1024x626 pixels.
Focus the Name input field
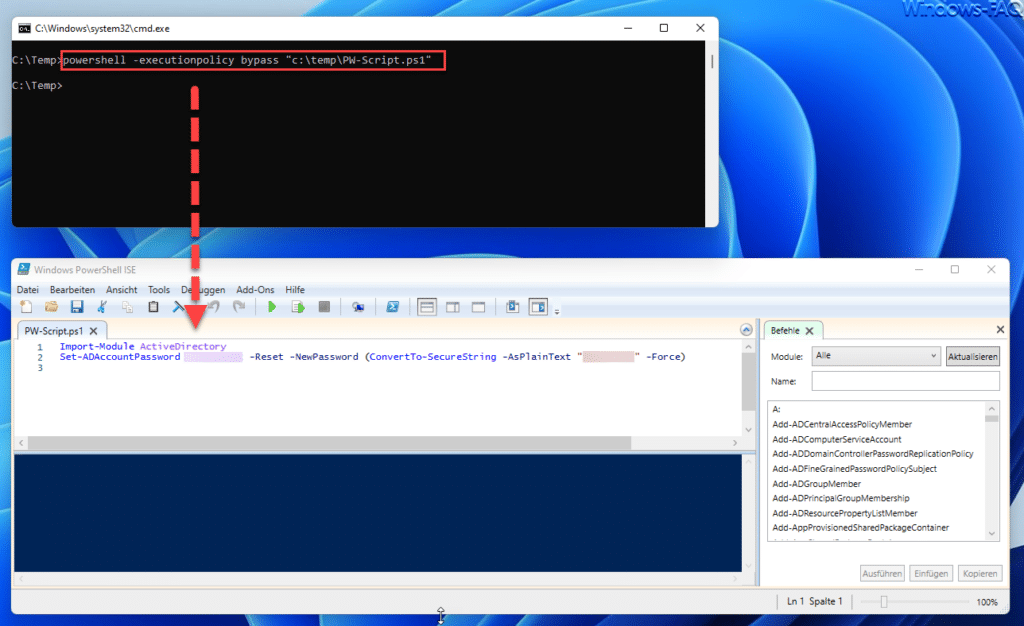click(905, 381)
